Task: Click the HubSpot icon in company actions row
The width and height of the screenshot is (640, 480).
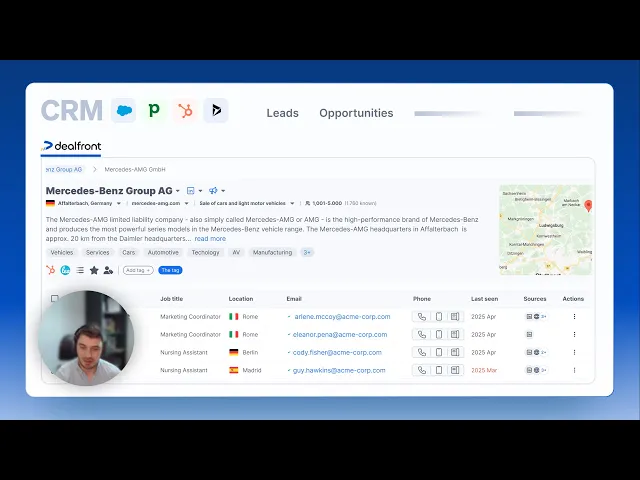Action: 51,270
